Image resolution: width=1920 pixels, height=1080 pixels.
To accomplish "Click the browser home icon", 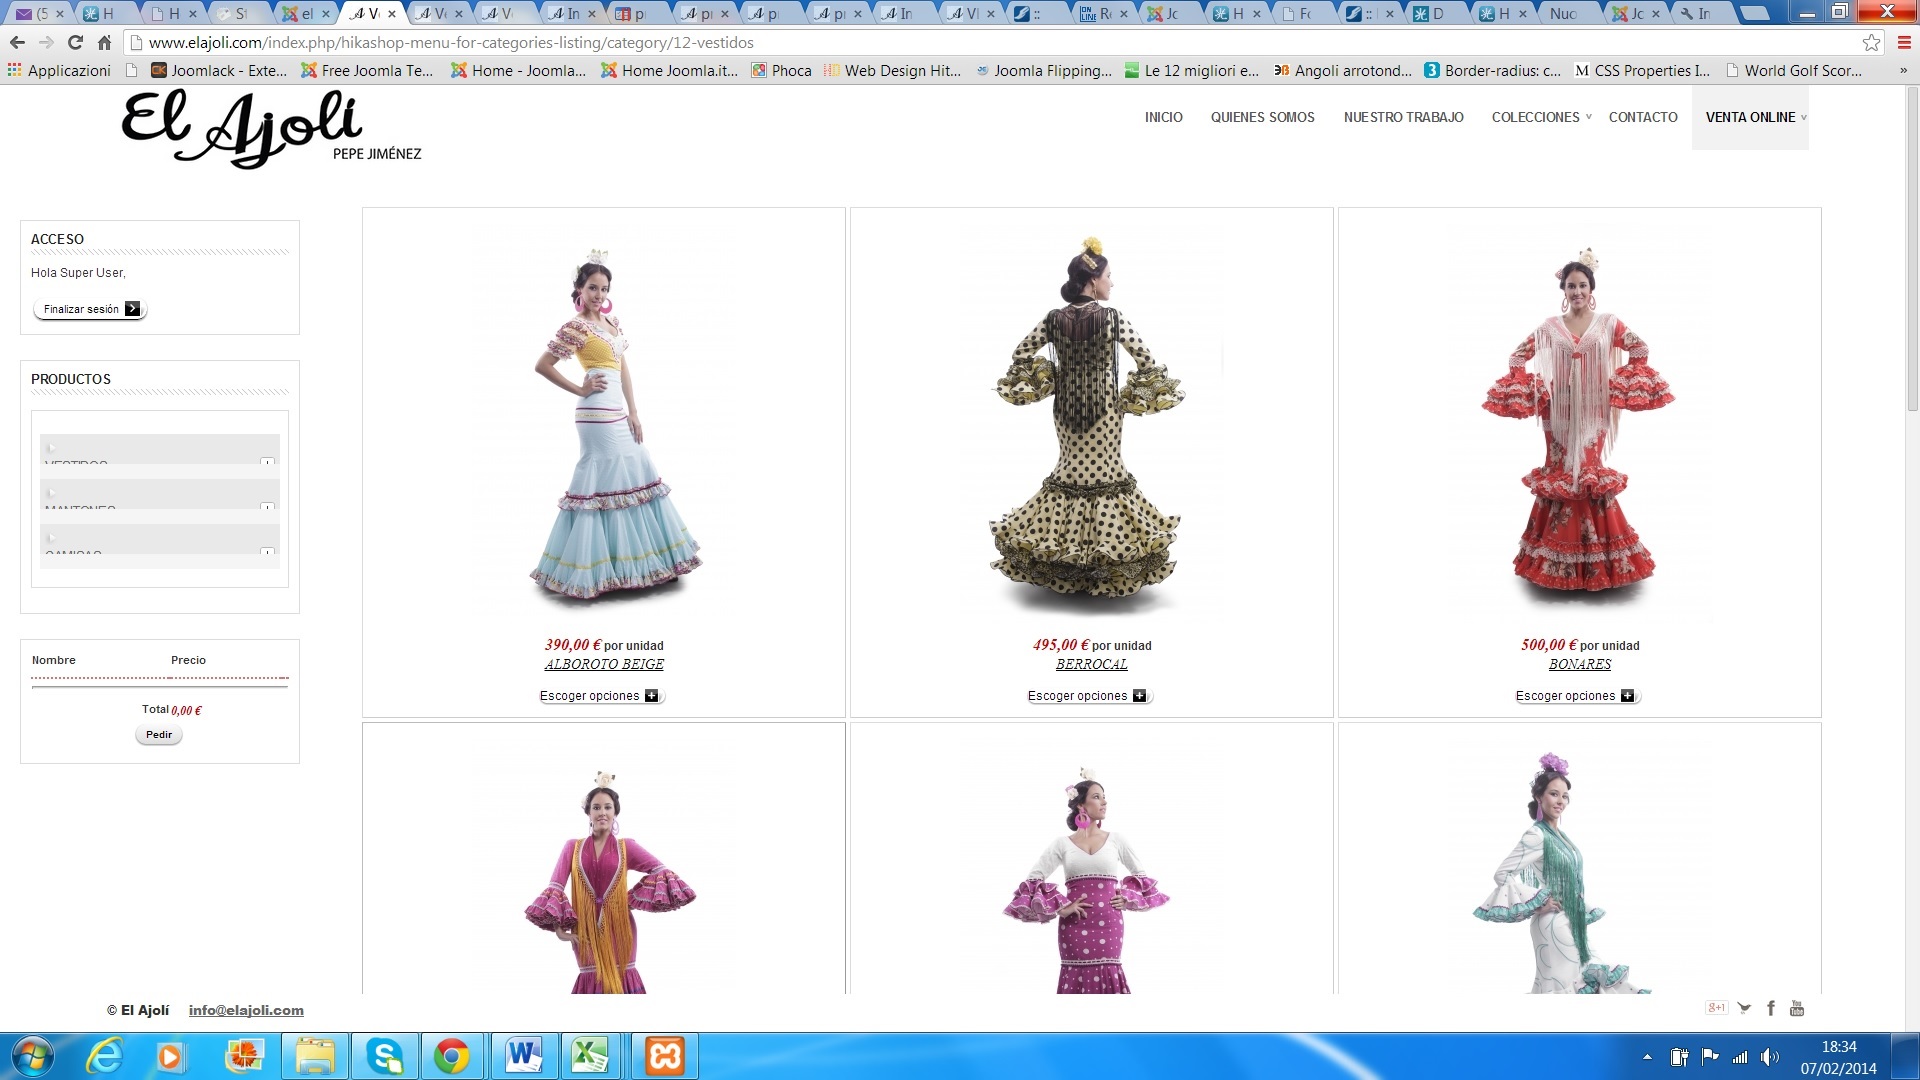I will (104, 42).
